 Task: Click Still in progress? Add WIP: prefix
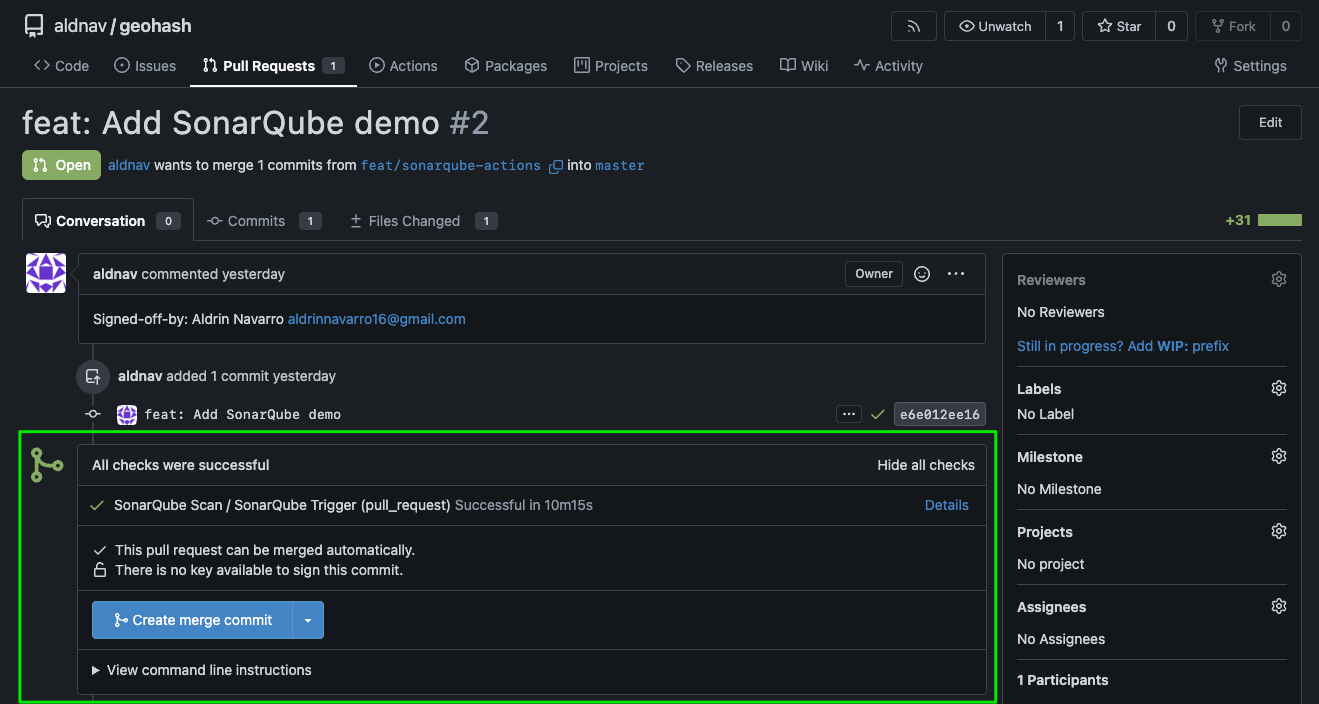(1123, 346)
